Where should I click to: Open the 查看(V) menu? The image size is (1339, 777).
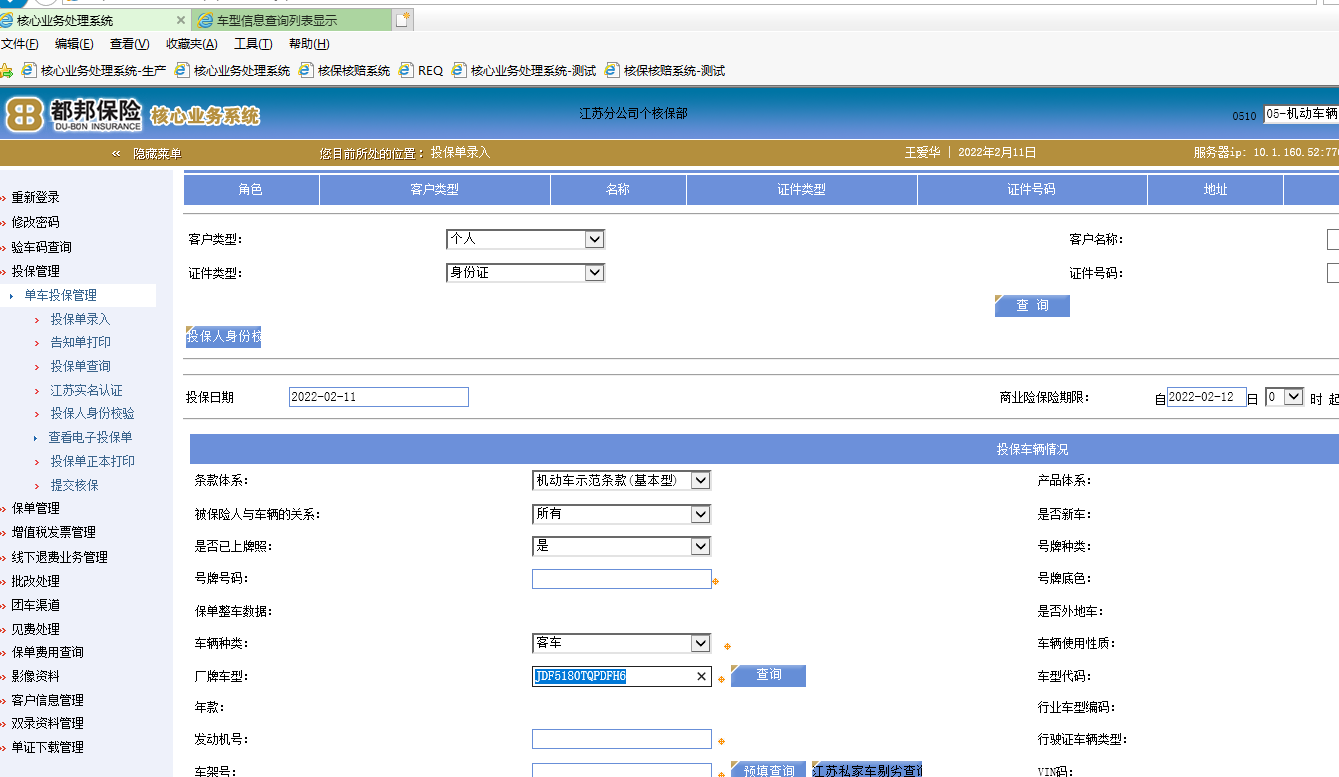point(130,44)
